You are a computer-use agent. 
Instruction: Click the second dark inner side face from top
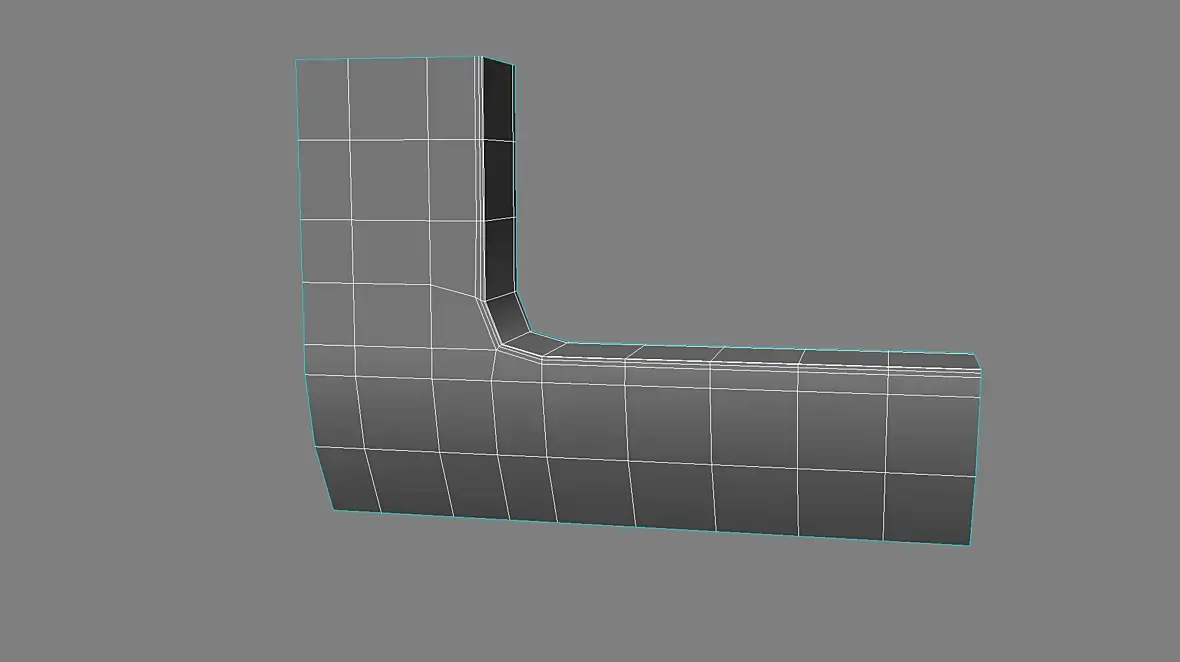(x=500, y=181)
